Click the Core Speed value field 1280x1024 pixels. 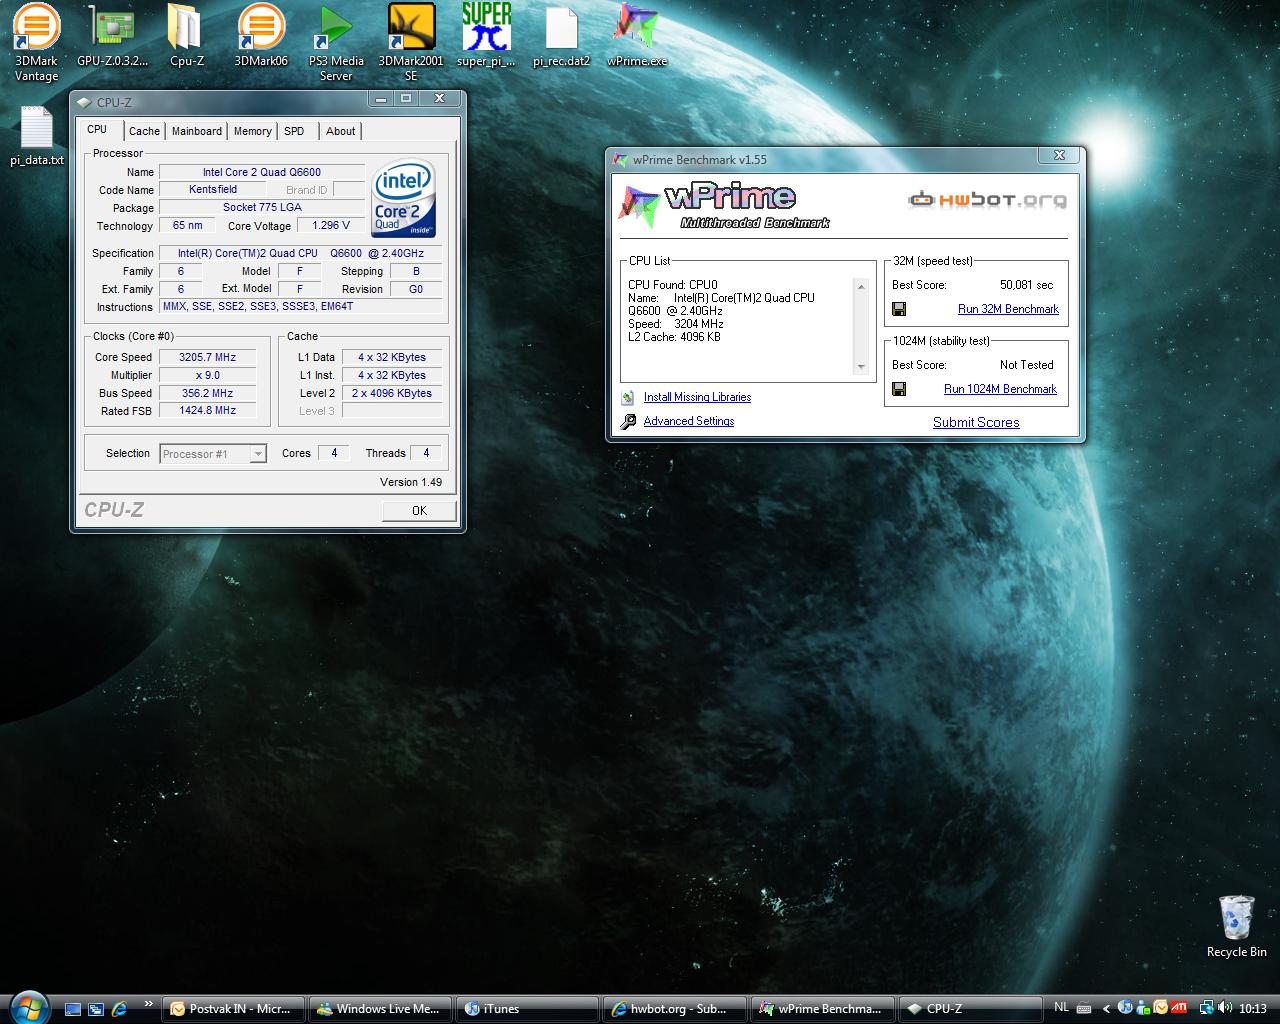pyautogui.click(x=207, y=357)
